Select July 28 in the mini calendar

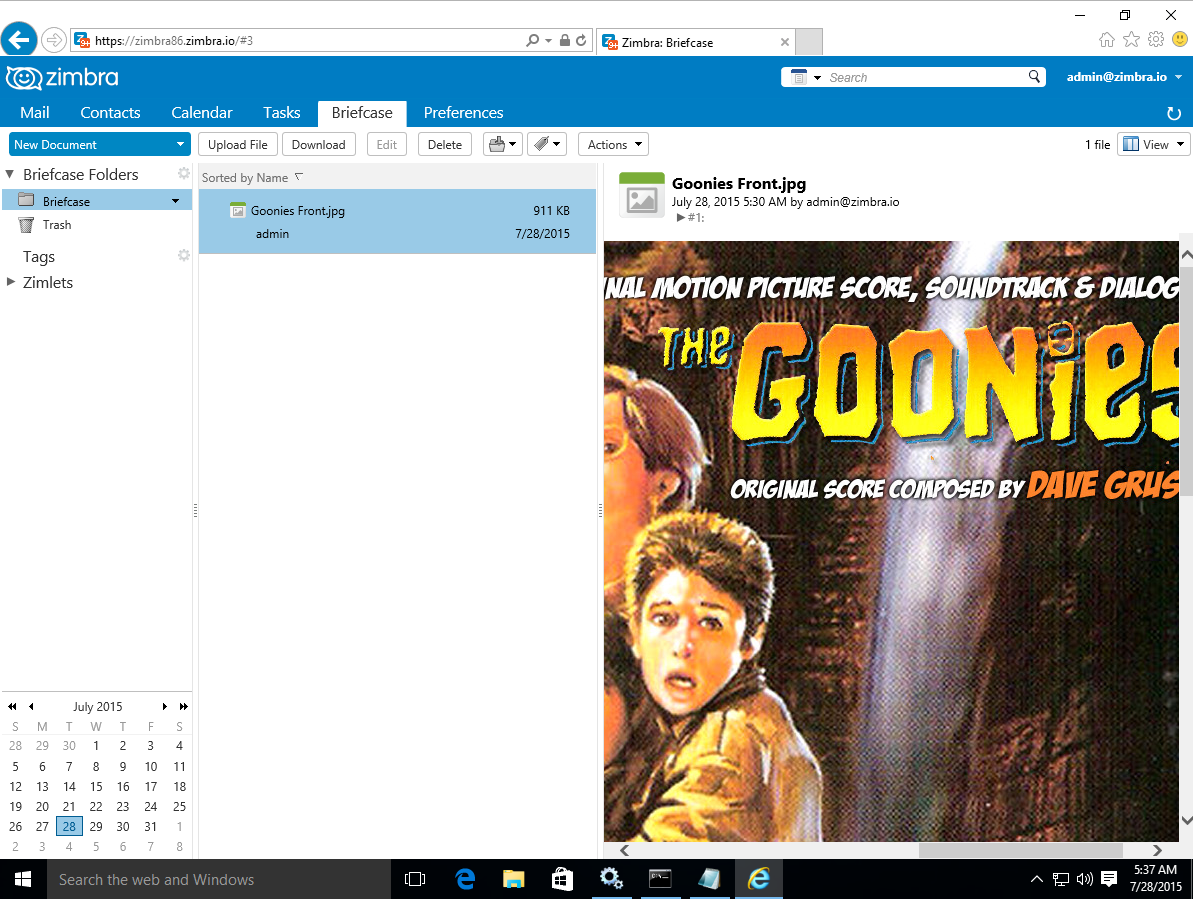click(69, 826)
